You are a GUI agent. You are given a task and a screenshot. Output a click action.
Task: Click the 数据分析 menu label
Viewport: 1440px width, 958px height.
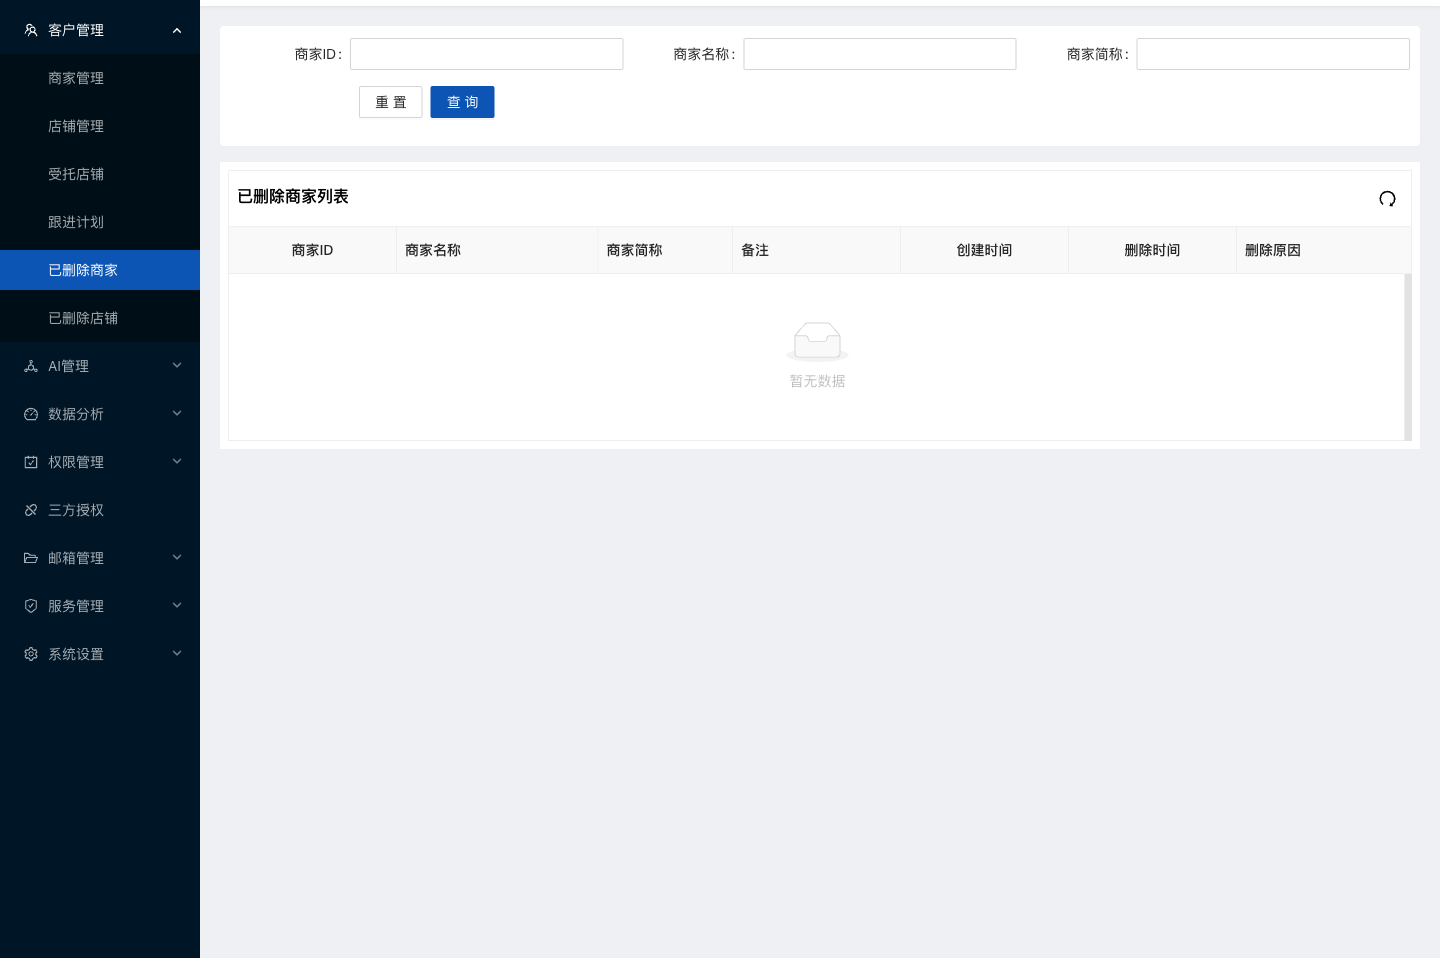tap(76, 414)
